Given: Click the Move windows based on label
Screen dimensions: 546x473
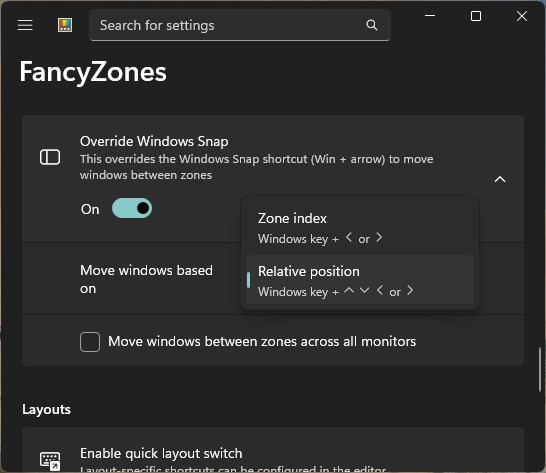Looking at the screenshot, I should [x=146, y=279].
